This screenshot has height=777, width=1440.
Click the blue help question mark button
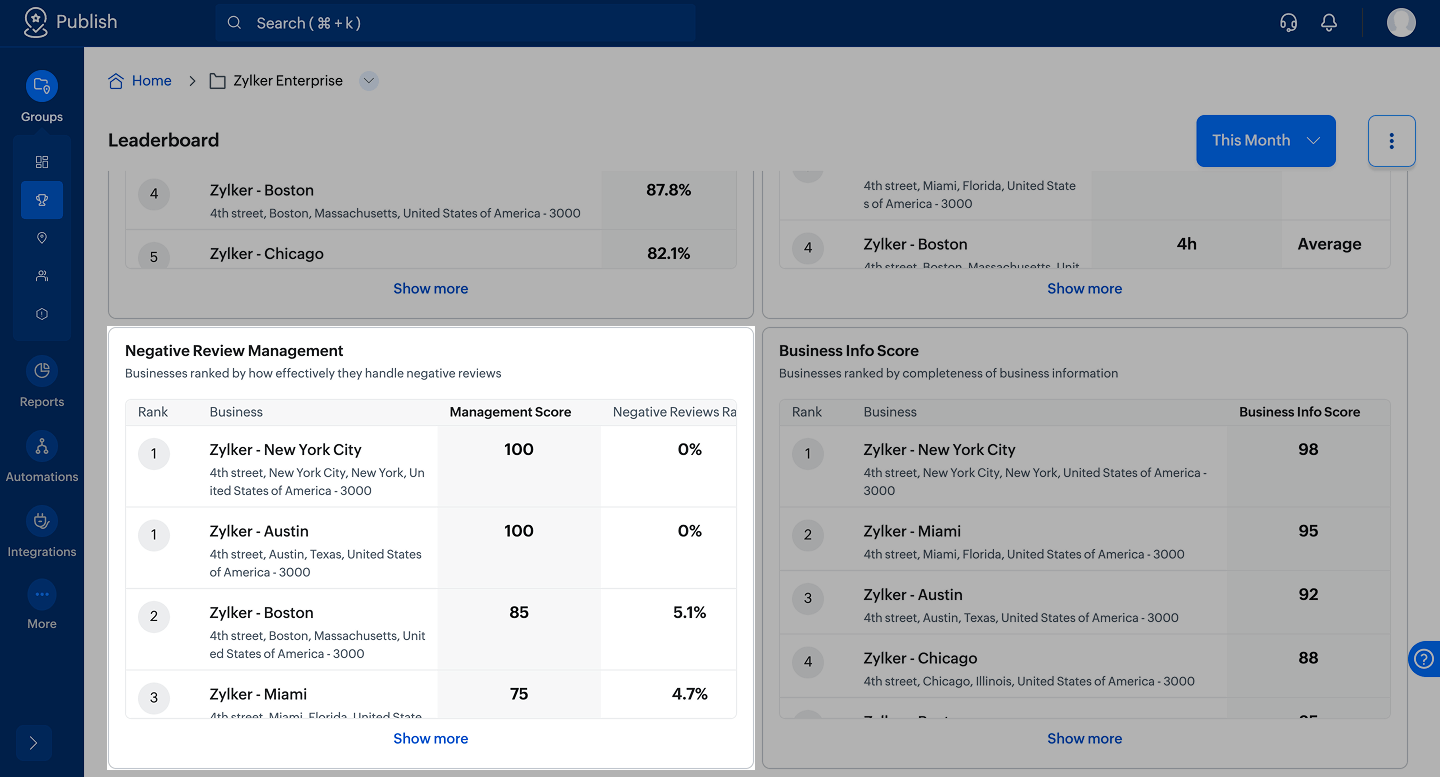(x=1424, y=659)
